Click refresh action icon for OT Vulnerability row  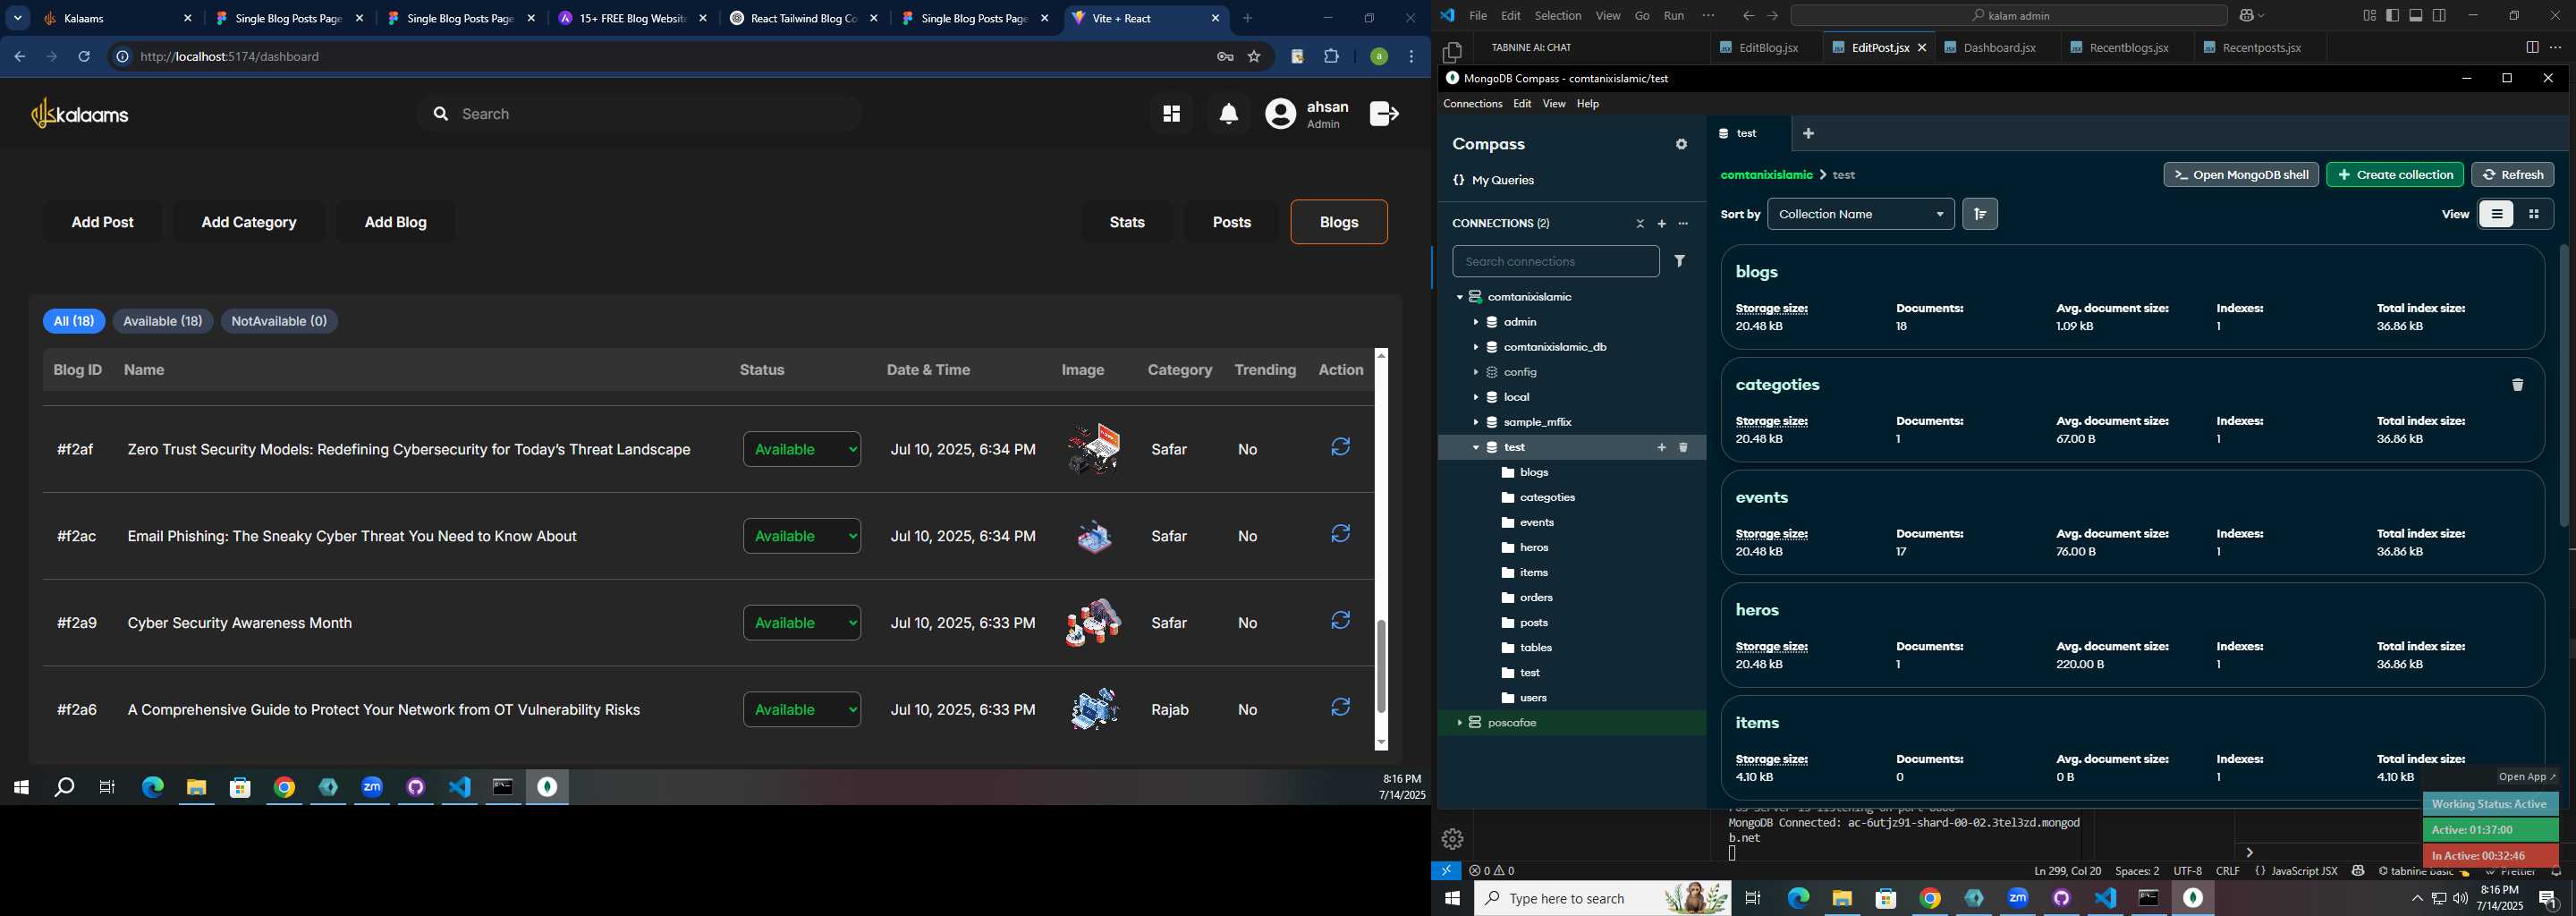pos(1340,708)
